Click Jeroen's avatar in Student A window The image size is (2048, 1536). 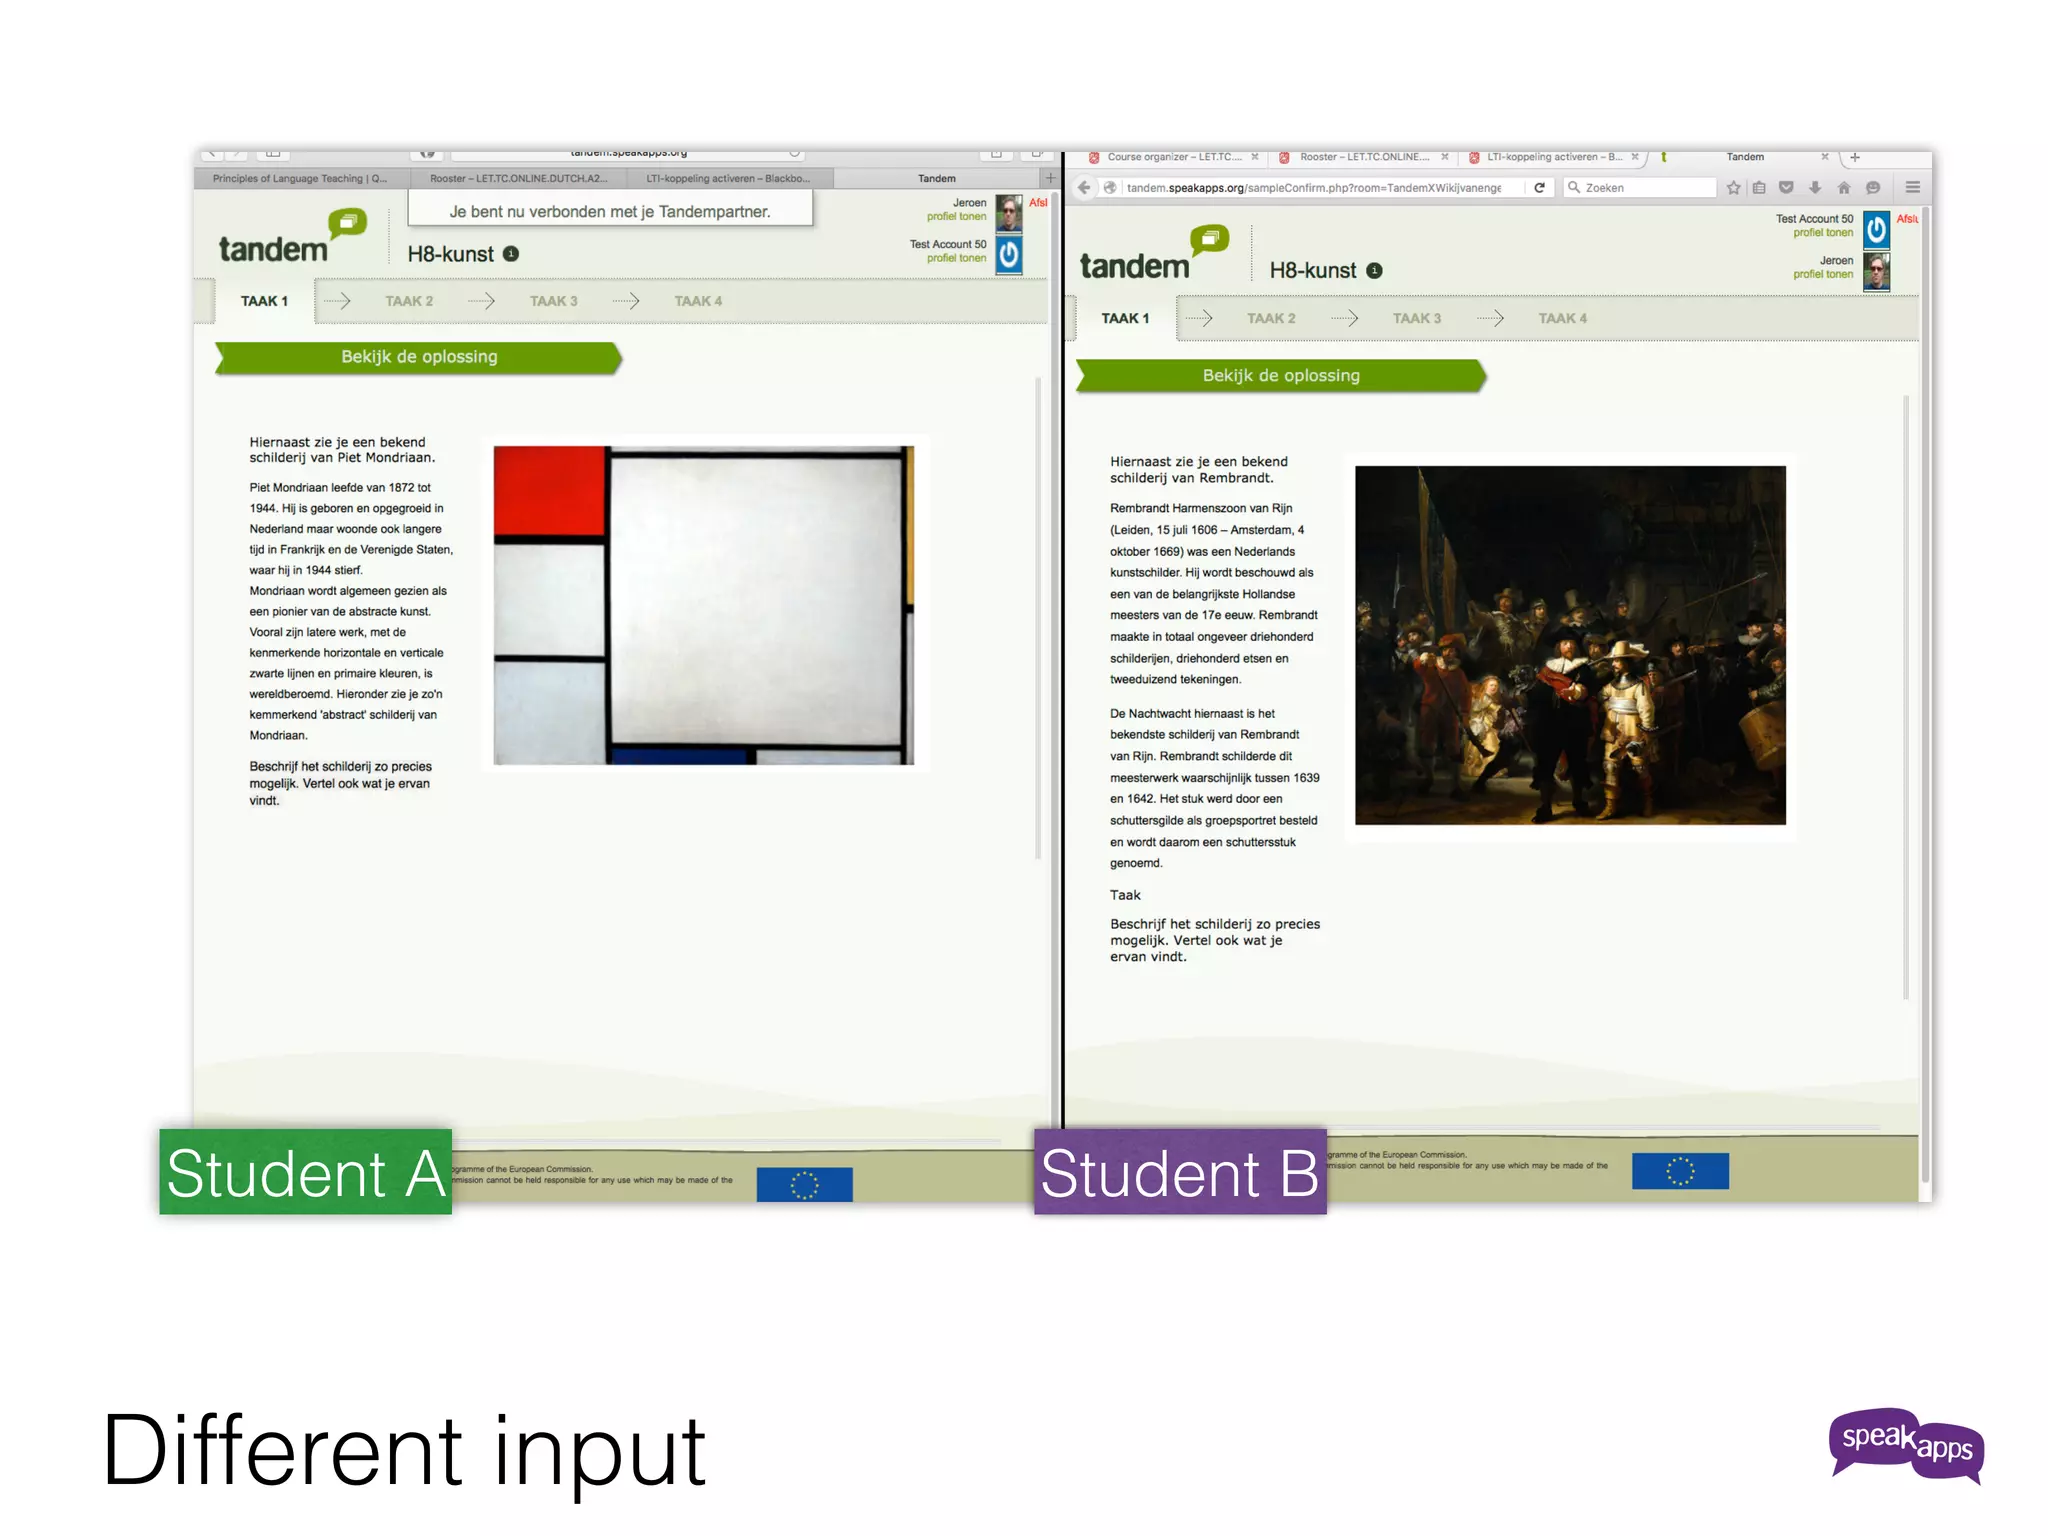1009,213
